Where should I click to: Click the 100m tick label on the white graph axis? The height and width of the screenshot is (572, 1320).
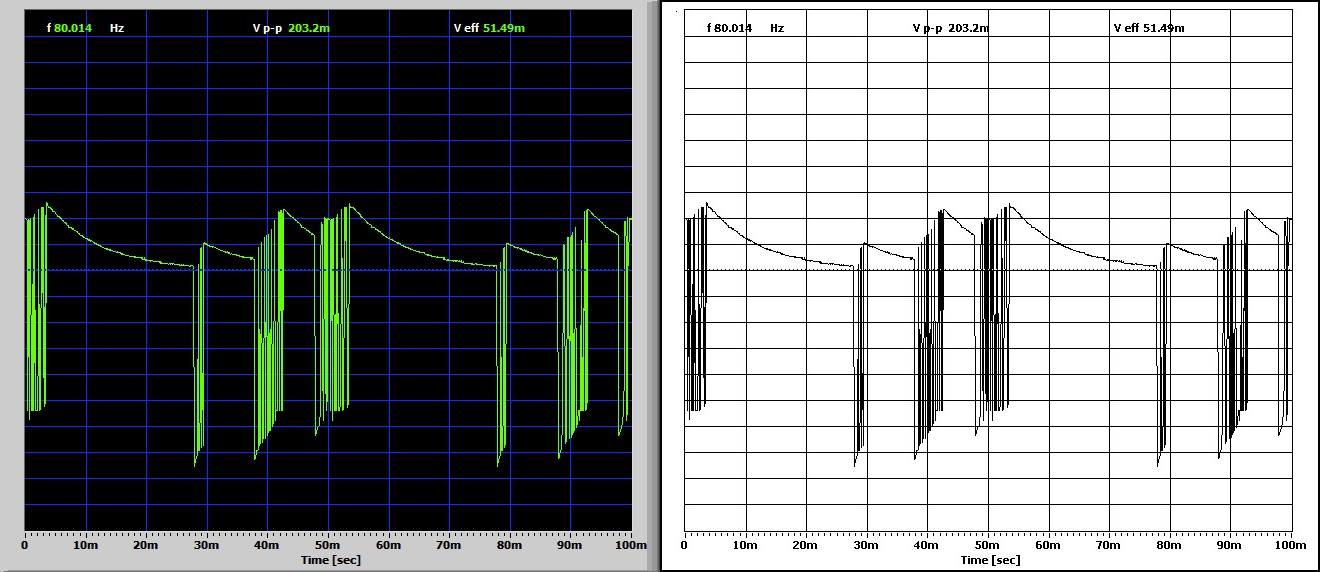[x=1289, y=546]
